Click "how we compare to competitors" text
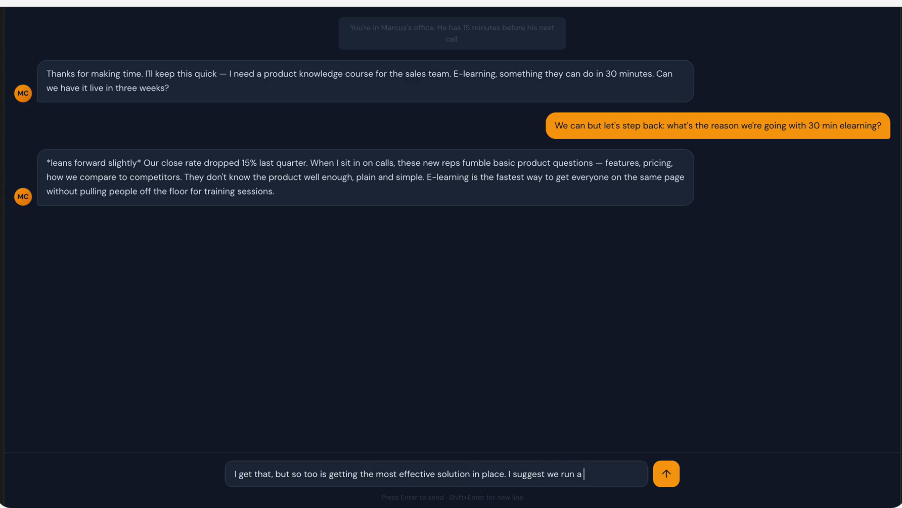This screenshot has height=508, width=902. point(109,177)
